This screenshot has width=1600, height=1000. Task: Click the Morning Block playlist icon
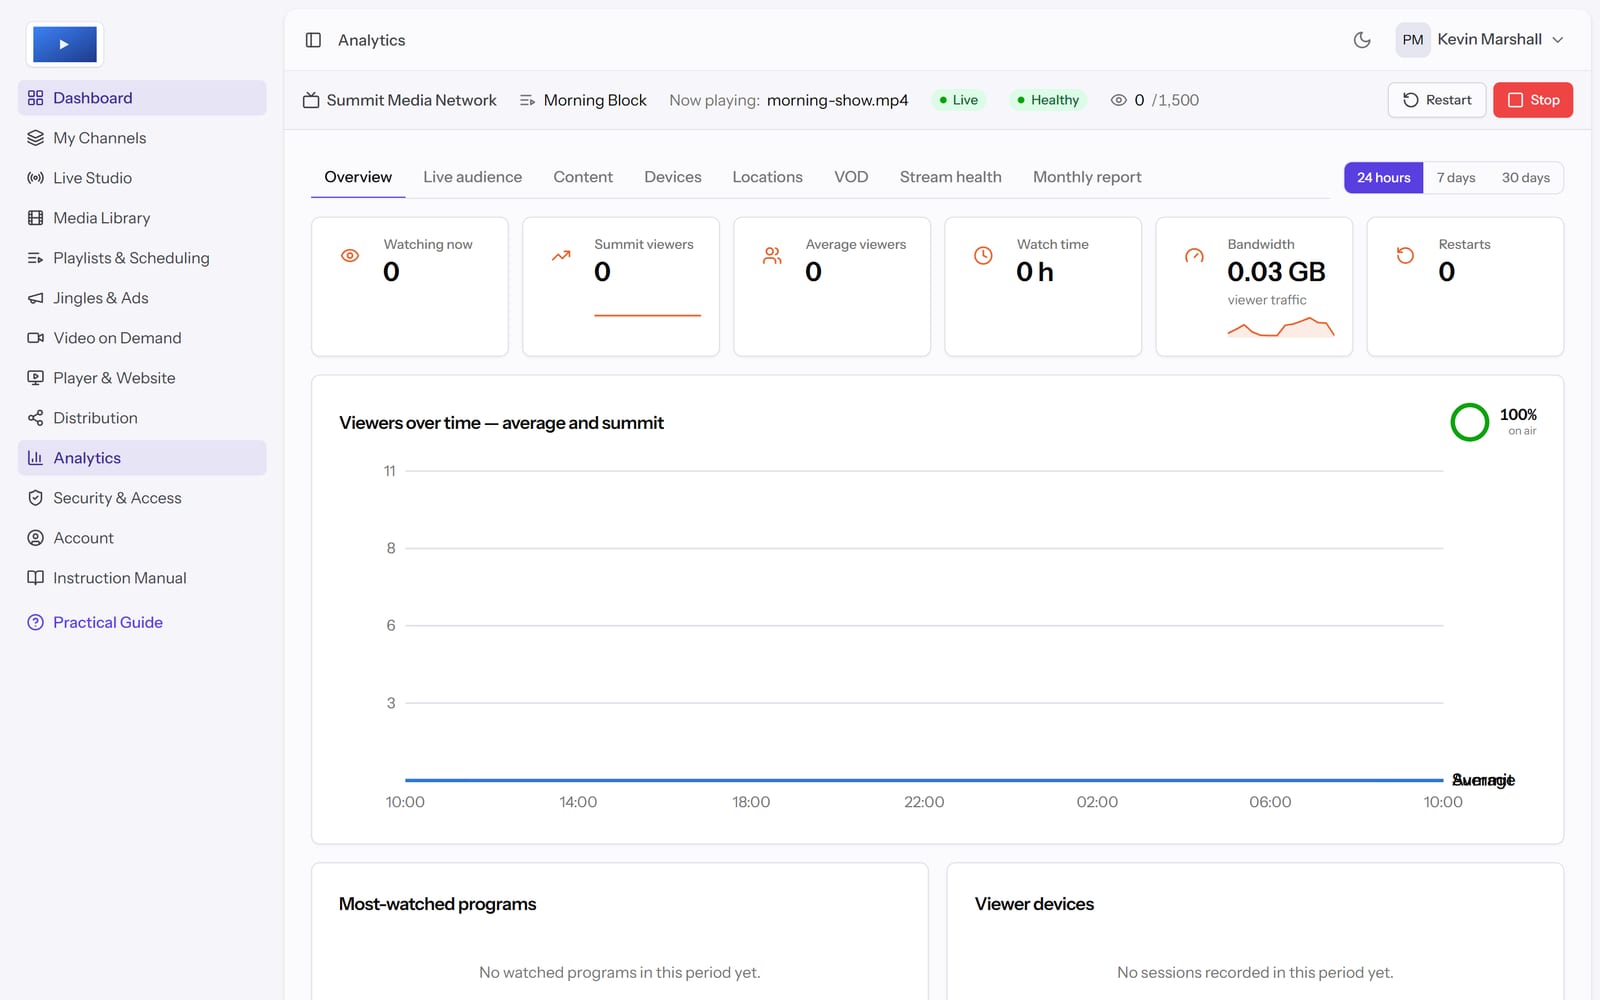tap(528, 100)
